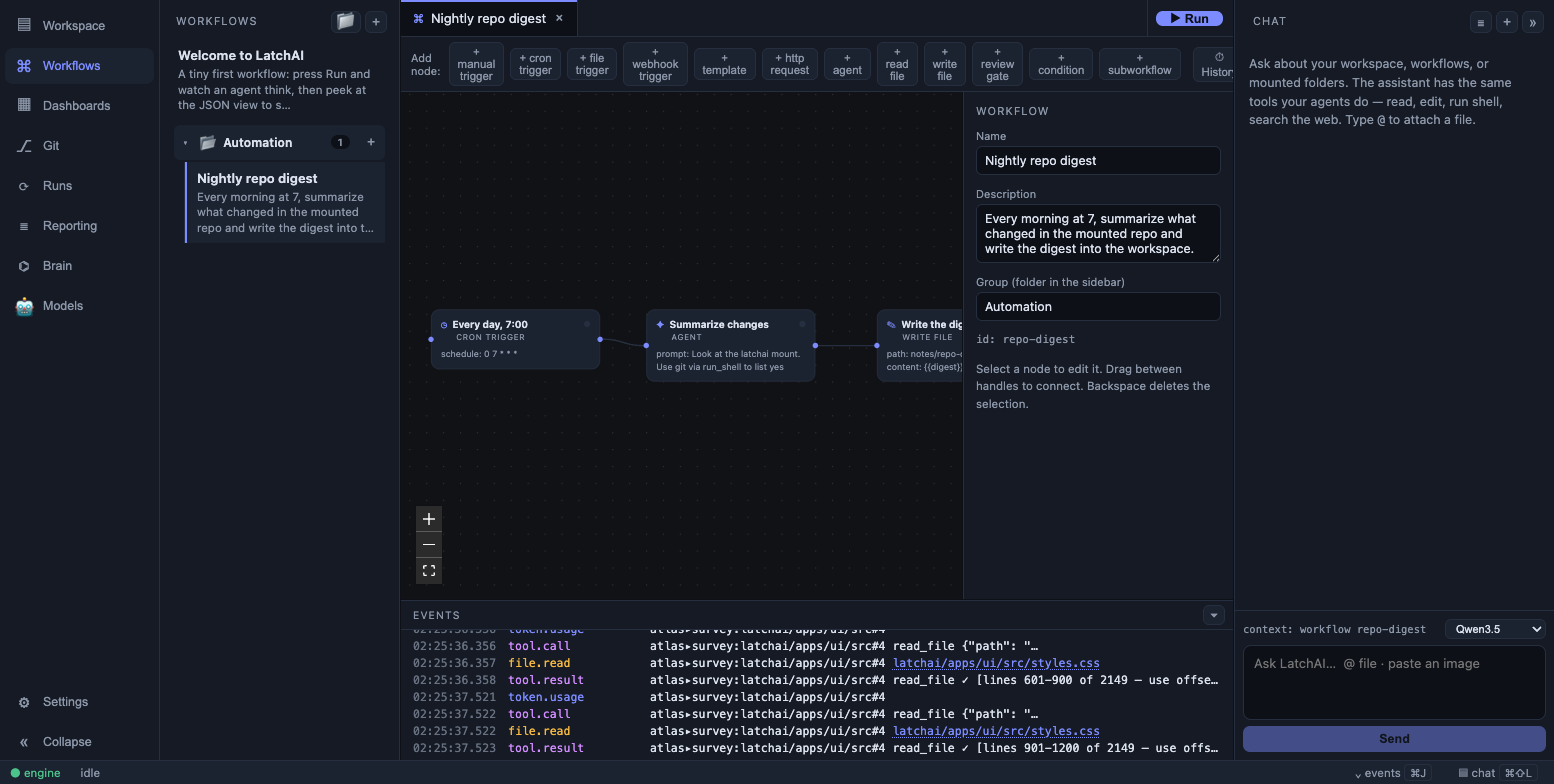
Task: Close the Nightly repo digest tab
Action: [x=559, y=18]
